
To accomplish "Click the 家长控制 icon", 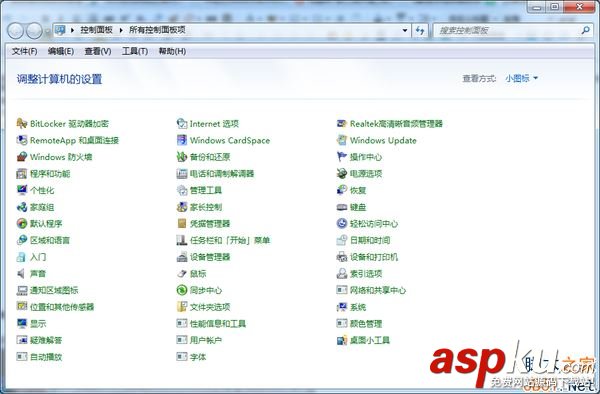I will coord(182,207).
